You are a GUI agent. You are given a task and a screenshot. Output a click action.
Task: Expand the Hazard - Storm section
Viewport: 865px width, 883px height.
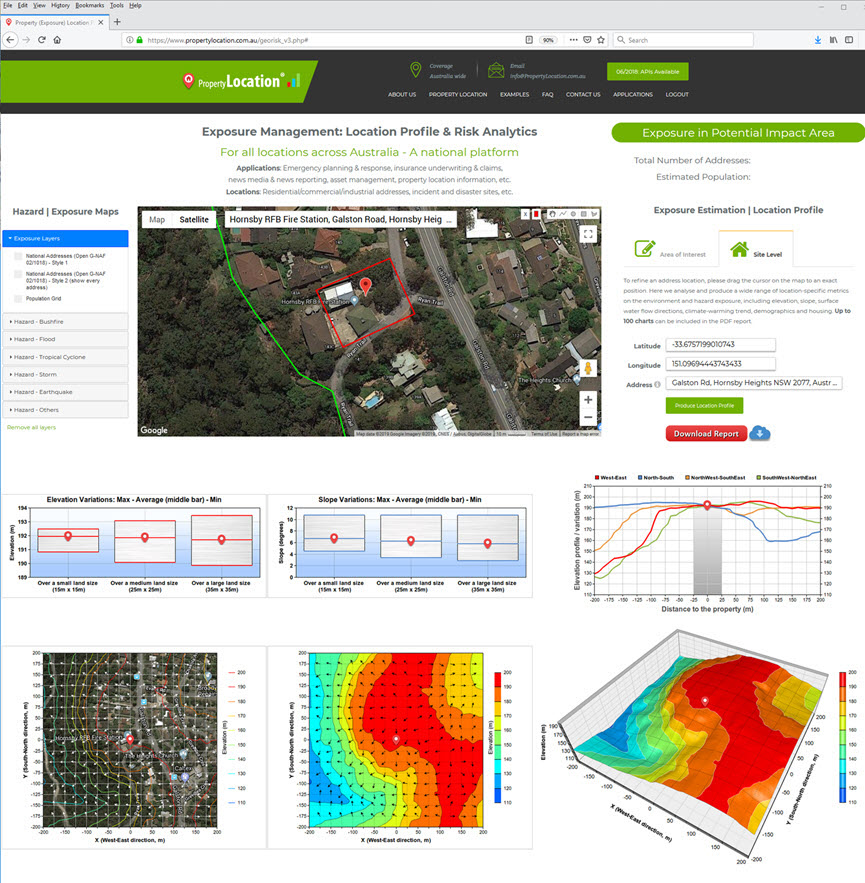(65, 374)
